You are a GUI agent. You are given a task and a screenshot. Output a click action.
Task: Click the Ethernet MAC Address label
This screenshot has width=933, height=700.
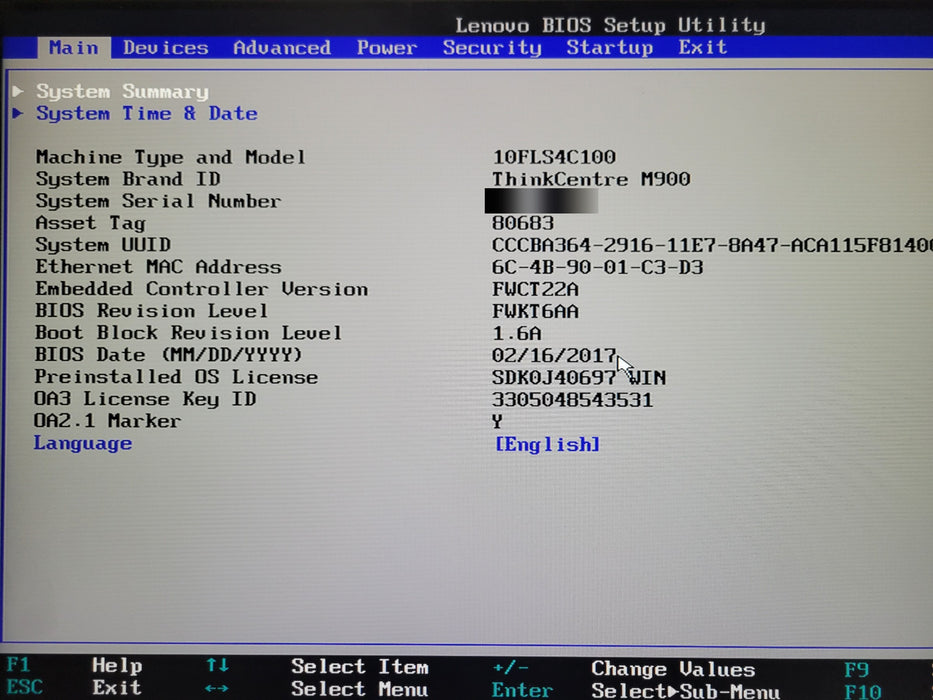158,267
